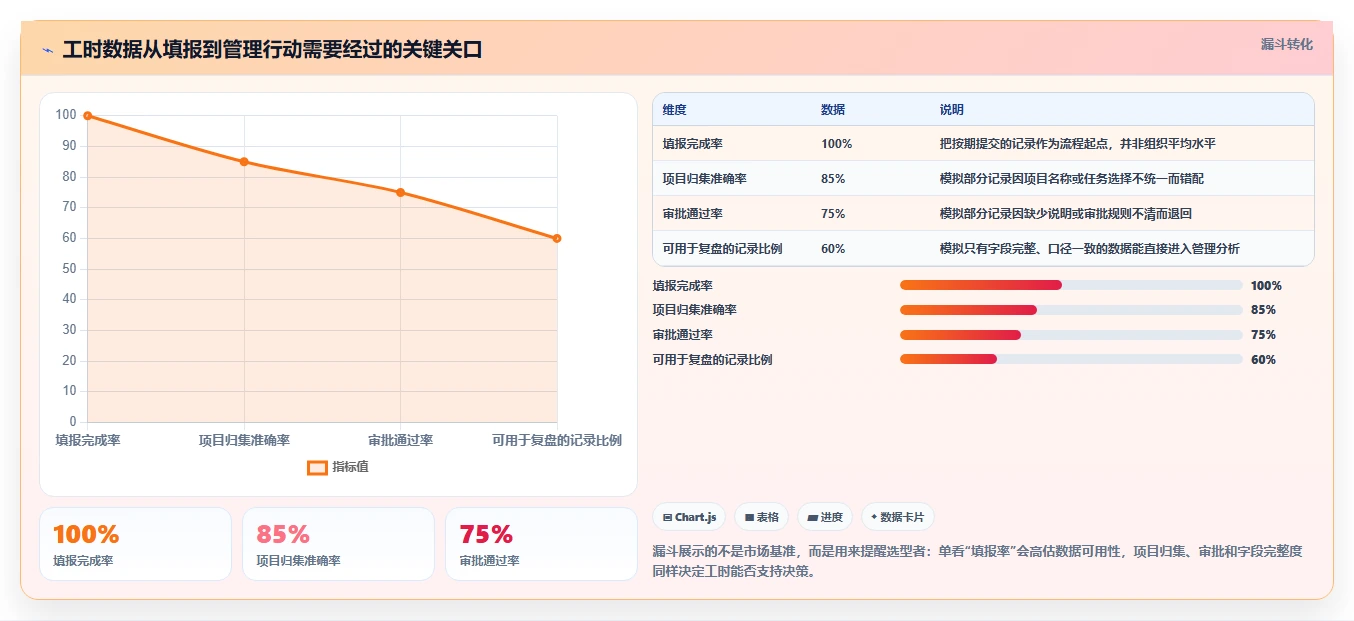Click the 75% cell in the table
Image resolution: width=1354 pixels, height=621 pixels.
click(833, 214)
